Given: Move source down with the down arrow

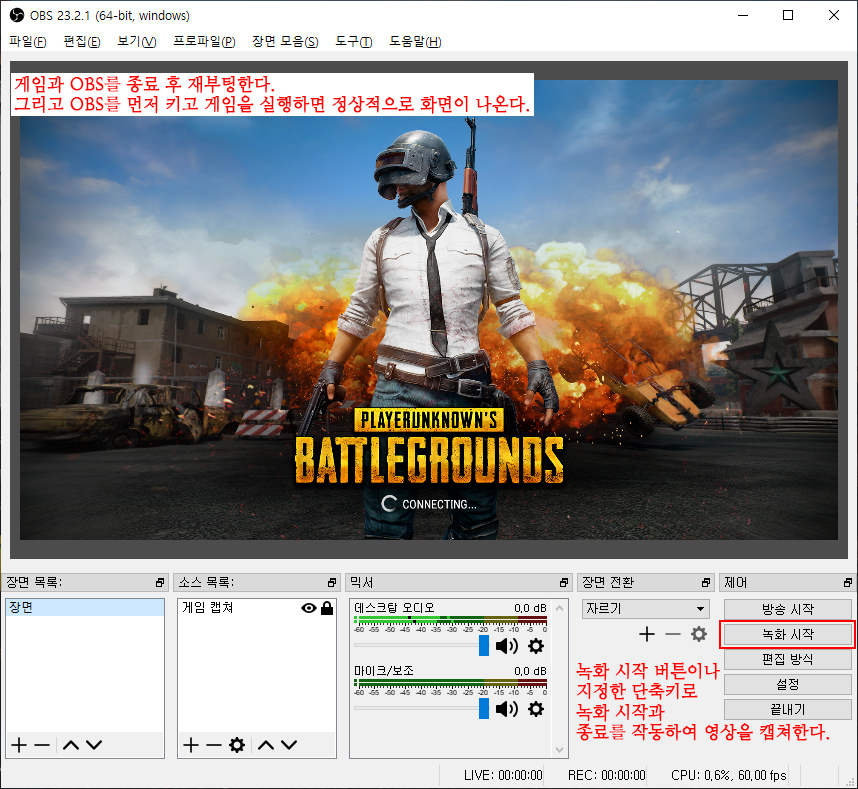Looking at the screenshot, I should click(289, 745).
